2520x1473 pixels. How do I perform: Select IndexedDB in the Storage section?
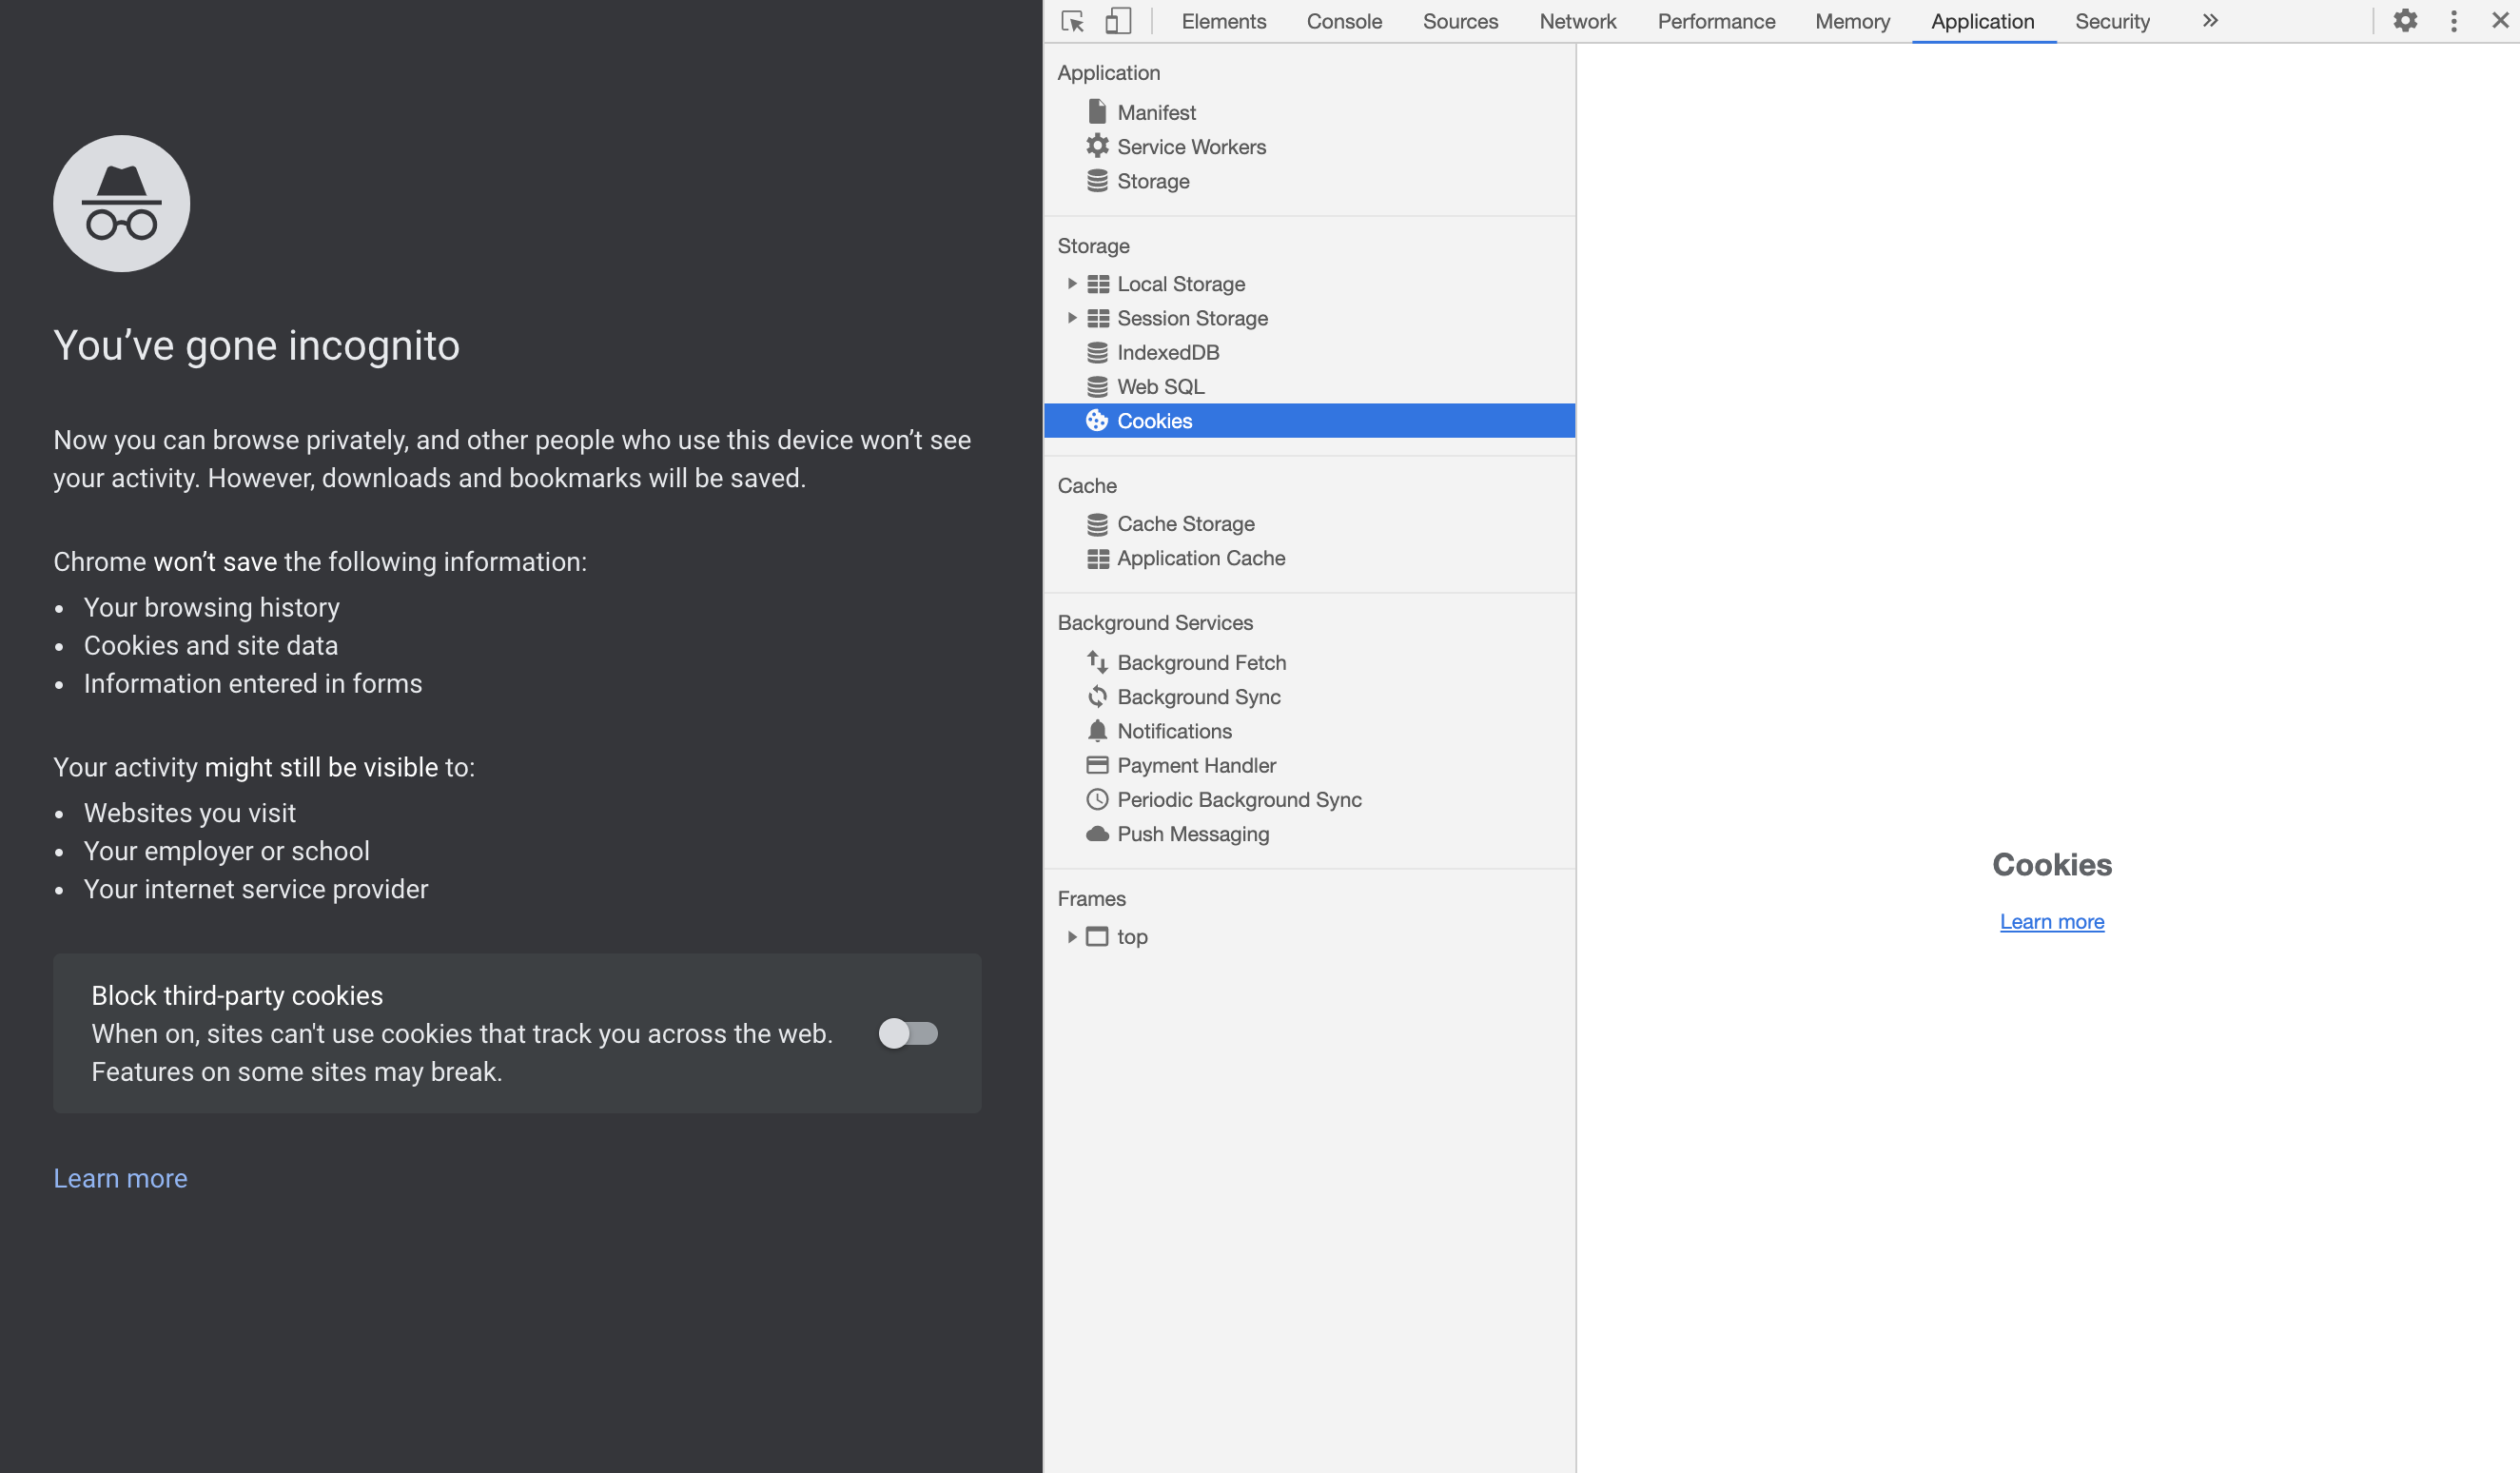[1167, 352]
